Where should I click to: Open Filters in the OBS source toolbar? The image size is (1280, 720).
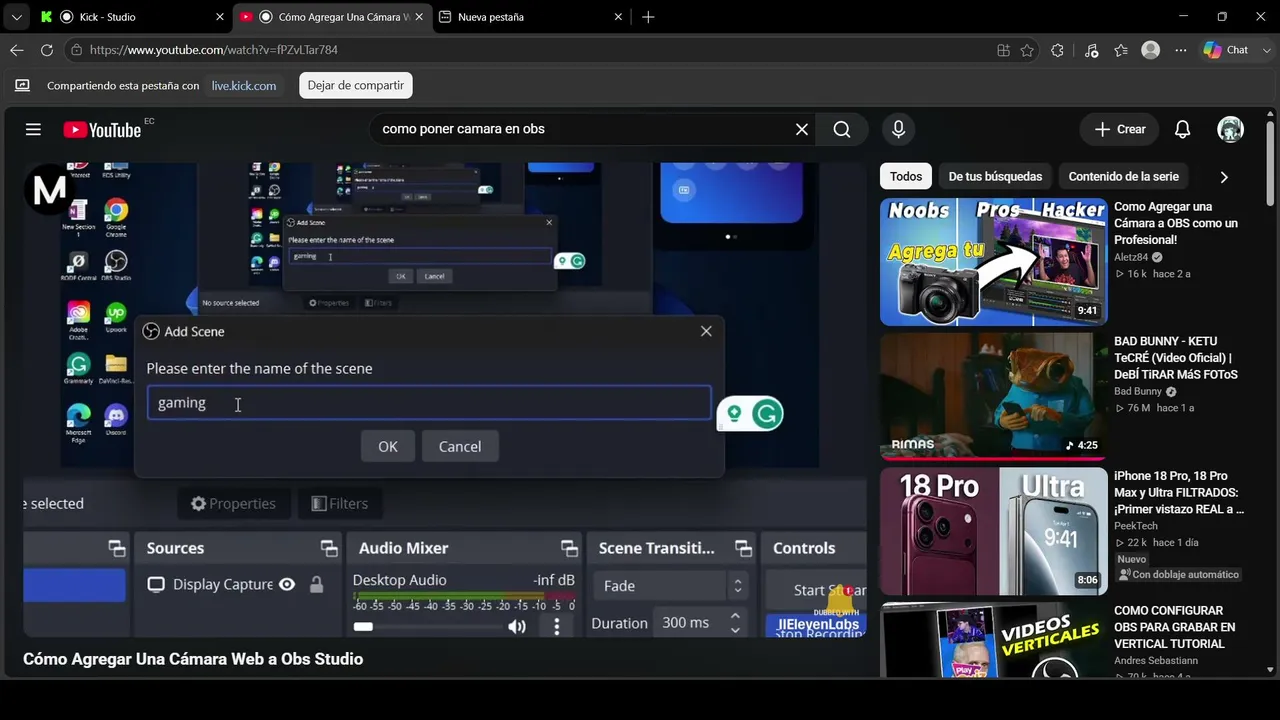(x=339, y=503)
